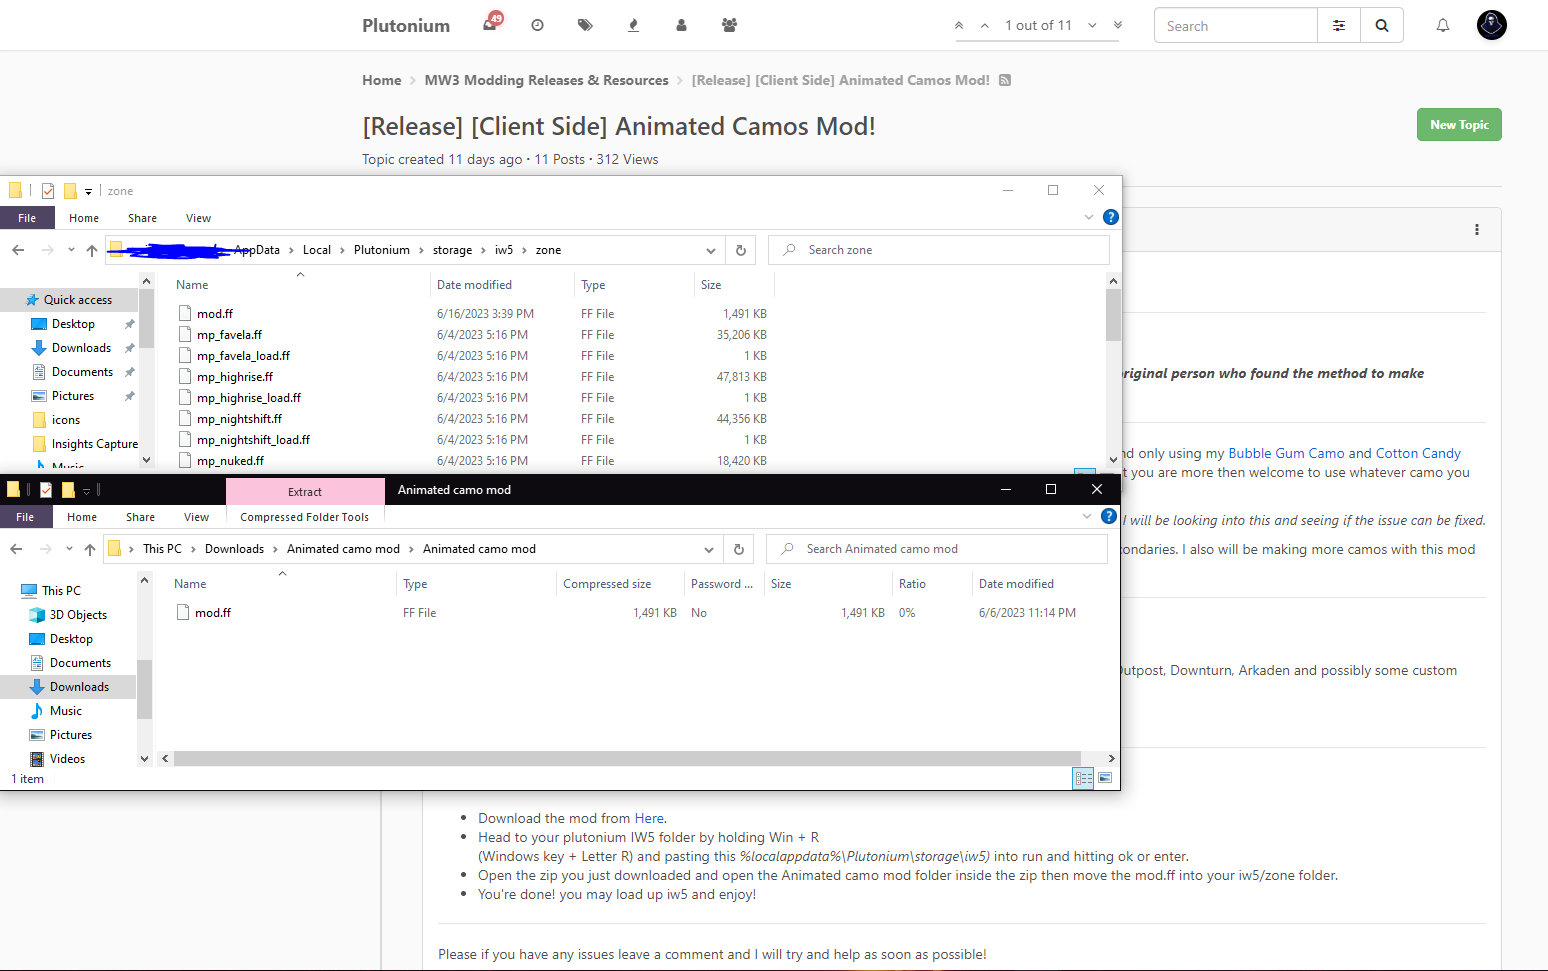Open the unread posts inbox icon with badge
1548x971 pixels.
pos(491,24)
